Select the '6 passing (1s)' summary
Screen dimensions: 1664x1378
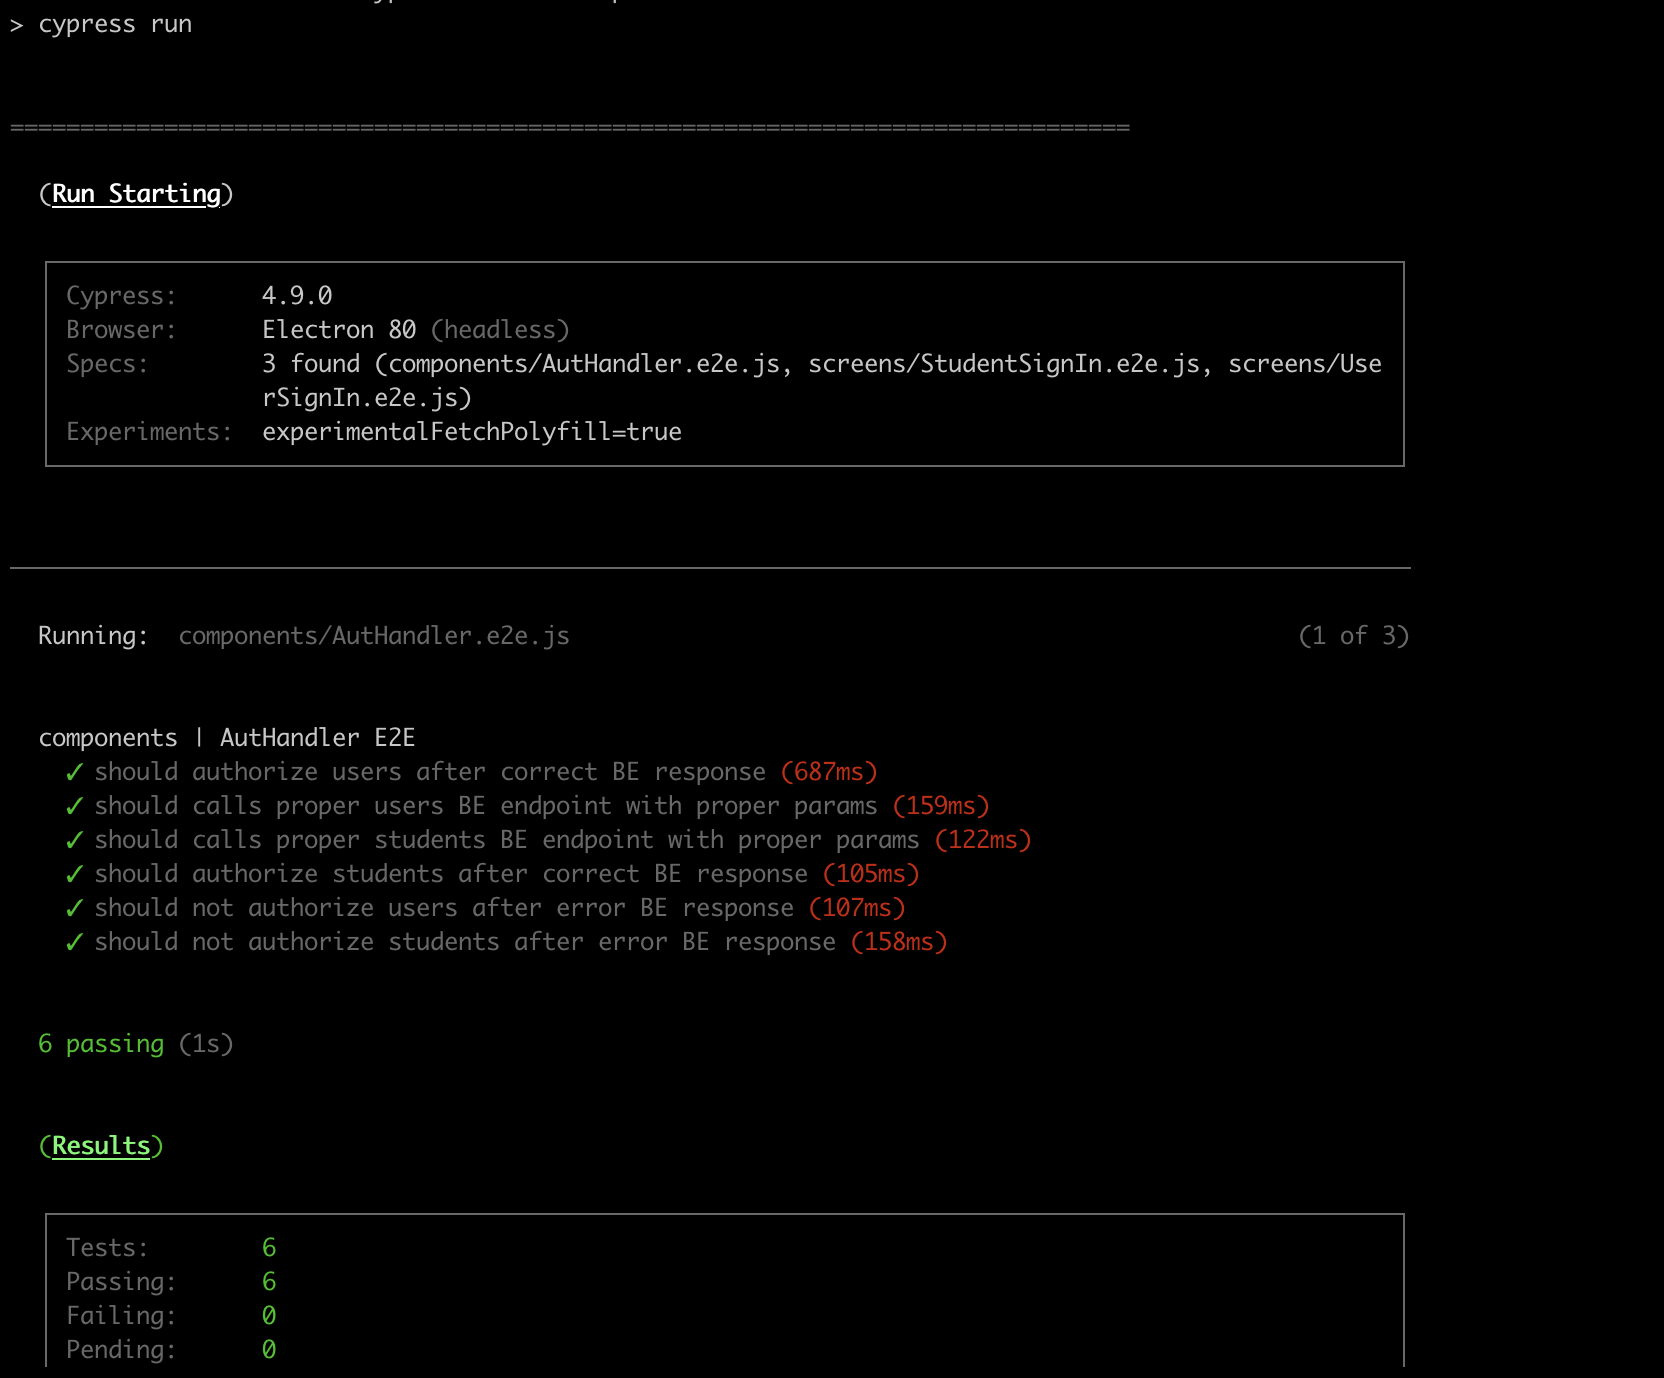[136, 1043]
